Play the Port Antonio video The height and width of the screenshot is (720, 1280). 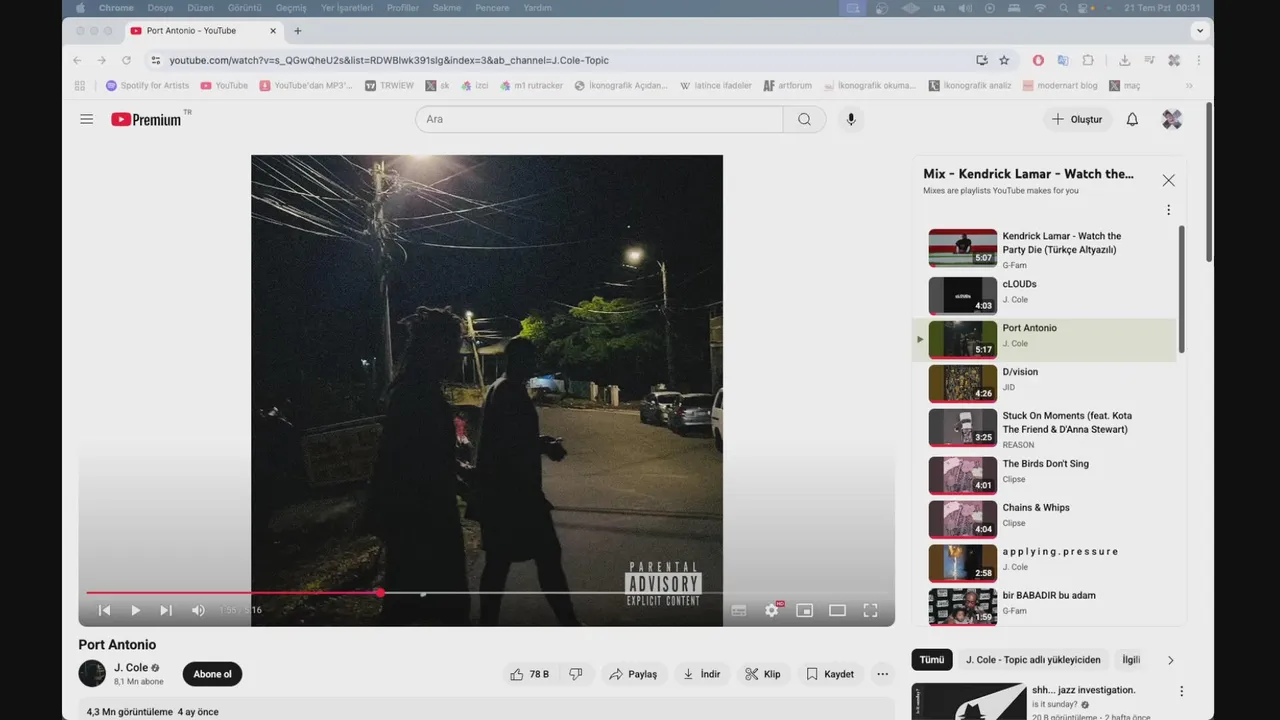click(x=136, y=610)
